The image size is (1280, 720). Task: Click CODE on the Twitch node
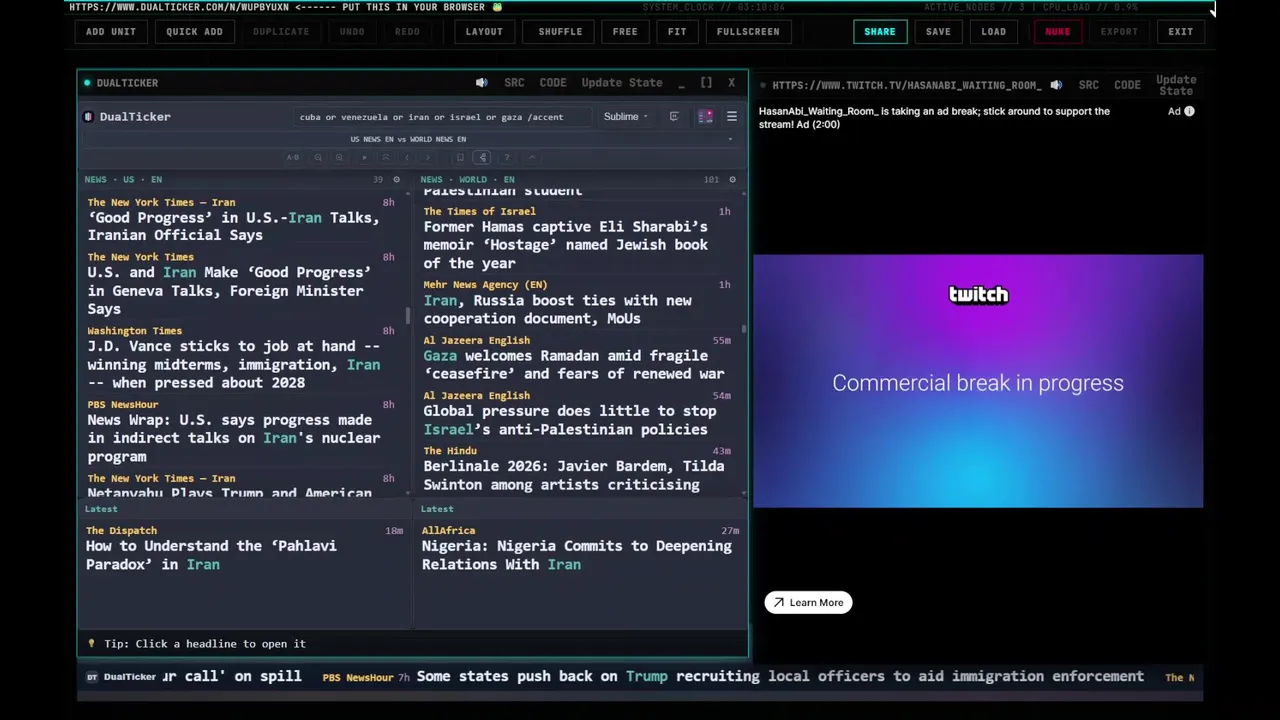click(x=1127, y=85)
